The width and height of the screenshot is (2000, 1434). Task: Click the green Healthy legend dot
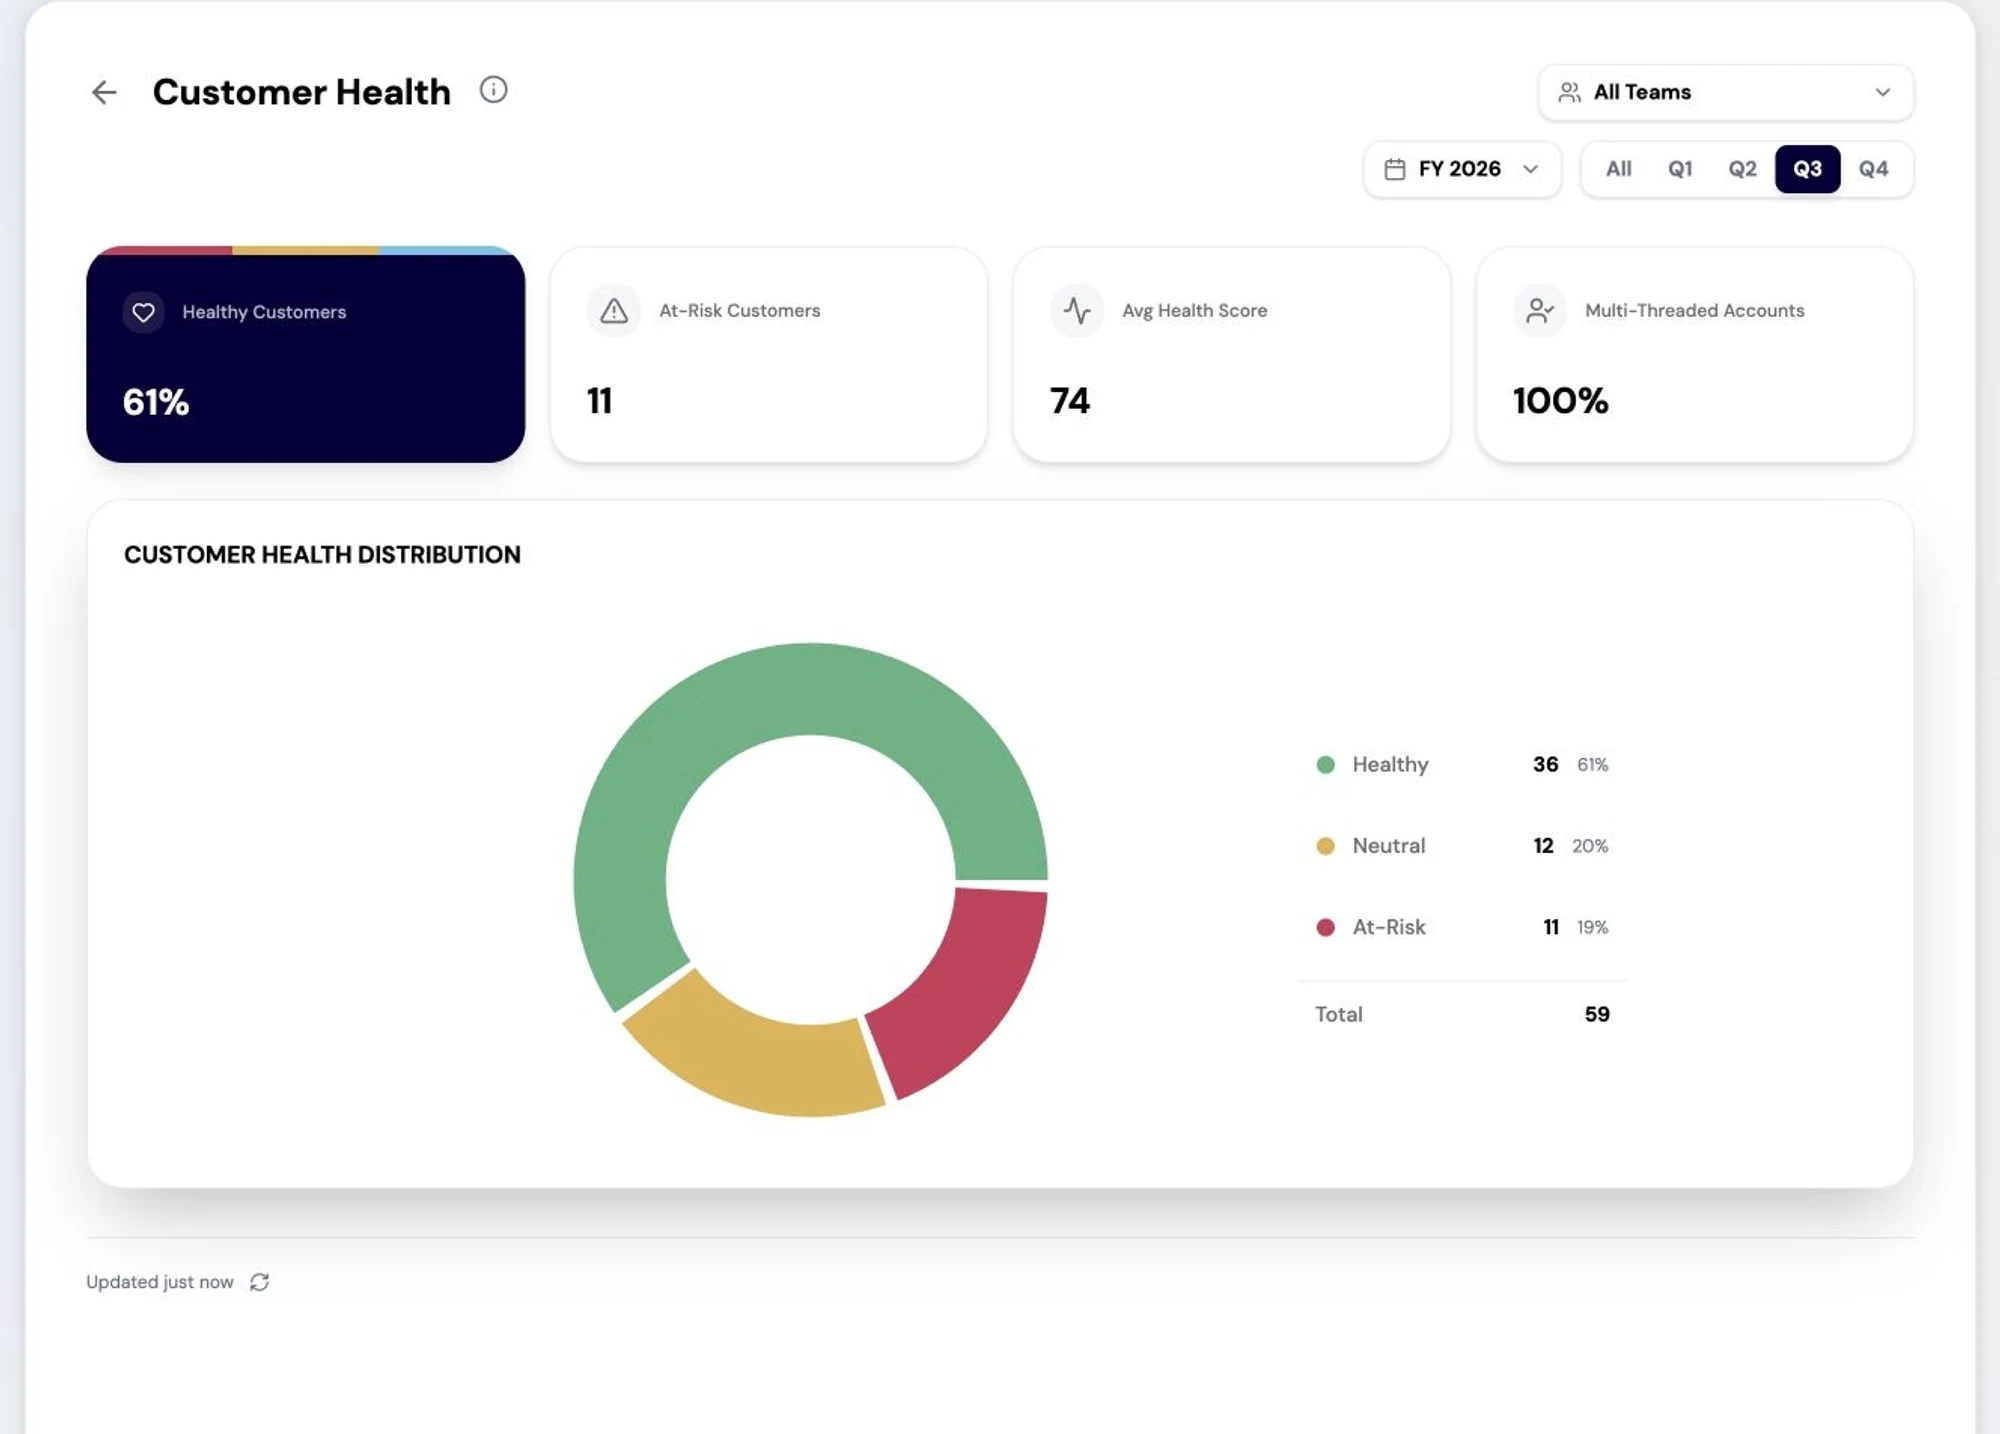coord(1326,765)
